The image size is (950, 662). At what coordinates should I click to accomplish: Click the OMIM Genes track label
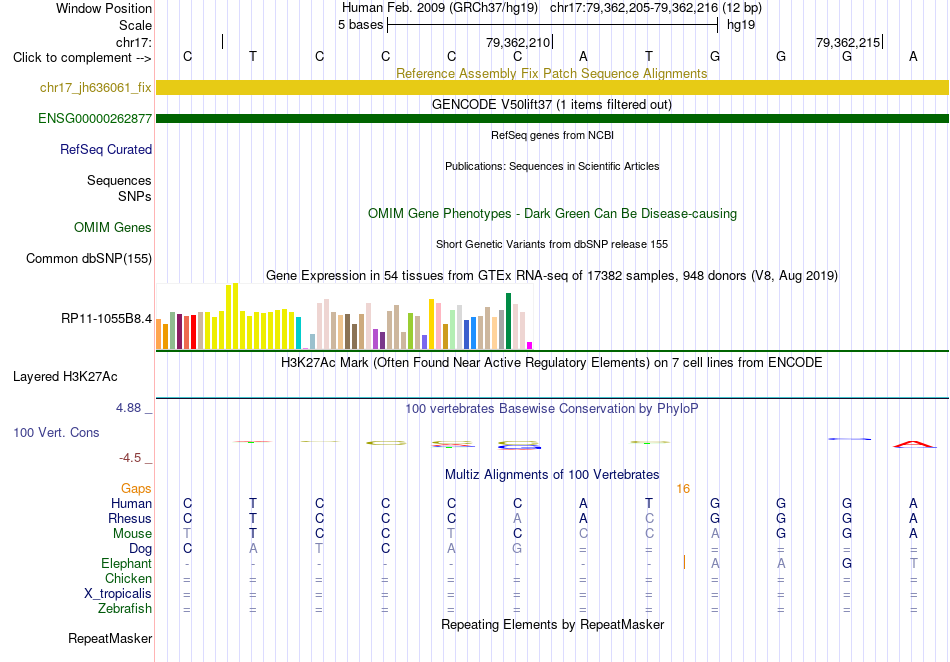[113, 228]
